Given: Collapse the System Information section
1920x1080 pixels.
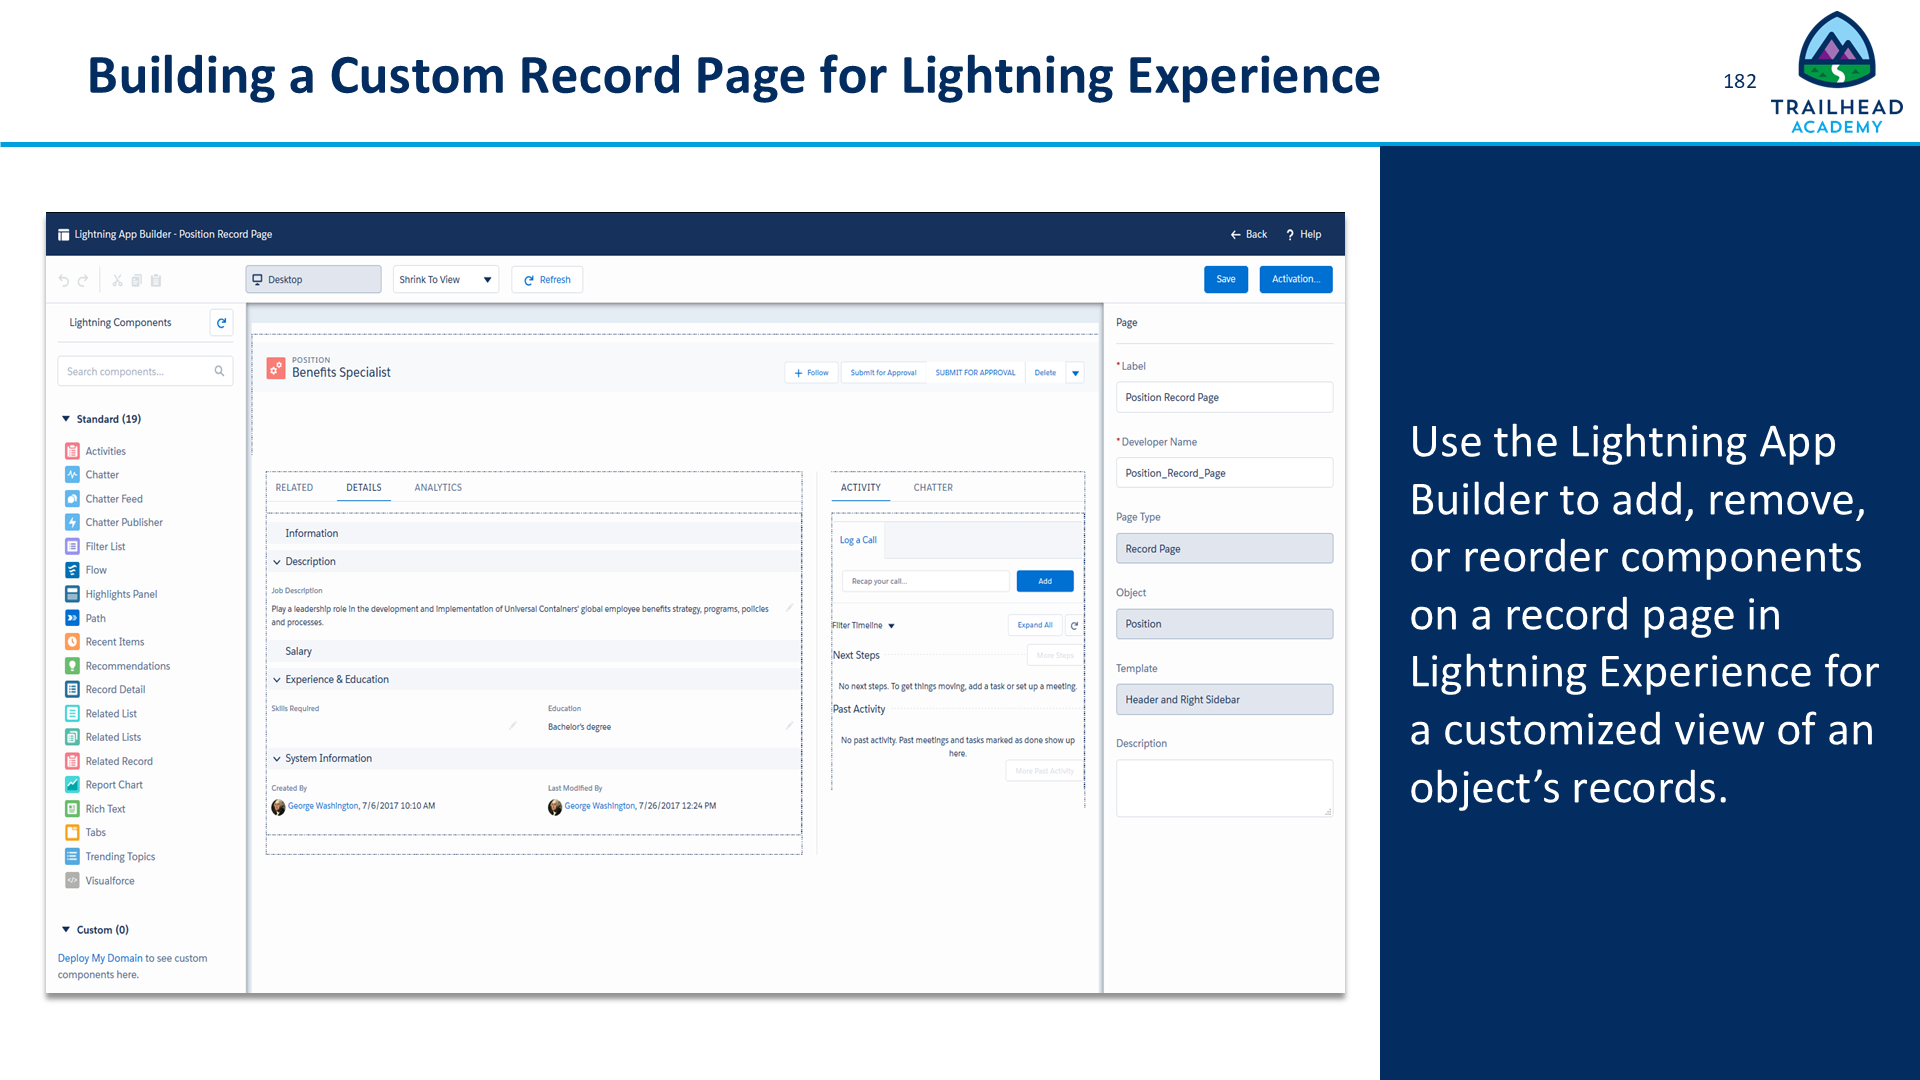Looking at the screenshot, I should click(277, 759).
